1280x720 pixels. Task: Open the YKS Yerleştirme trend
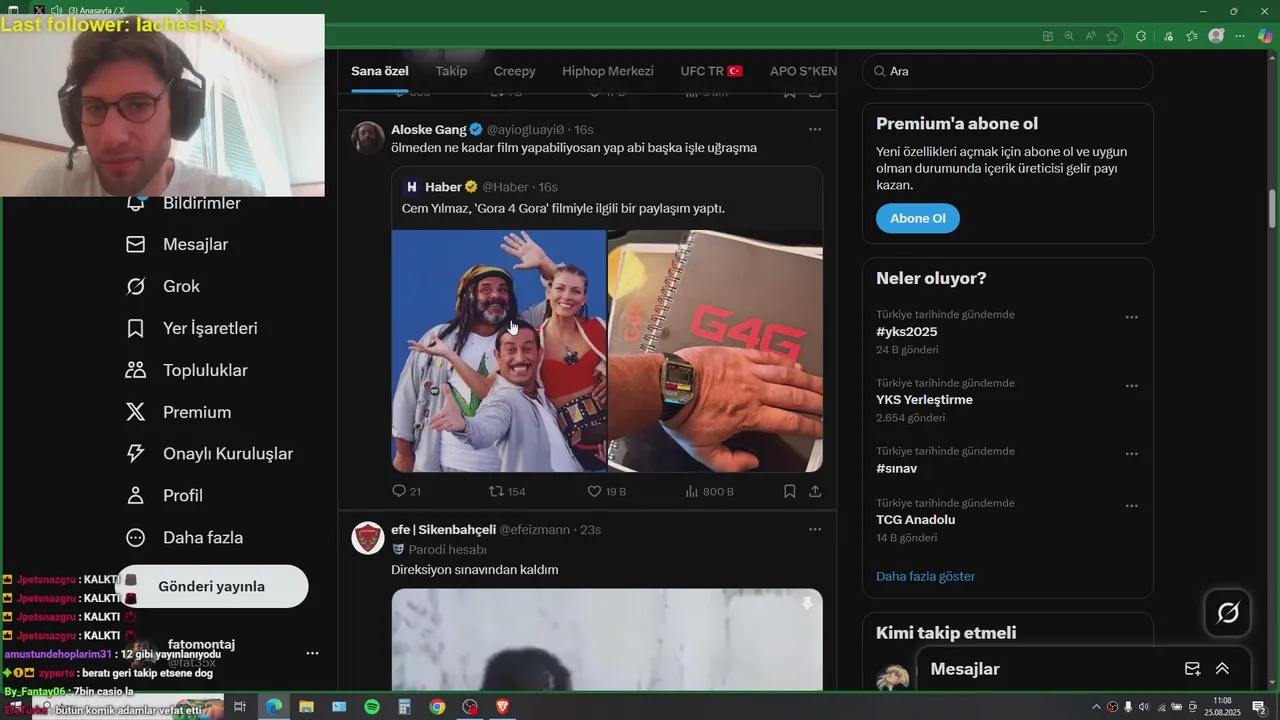924,400
